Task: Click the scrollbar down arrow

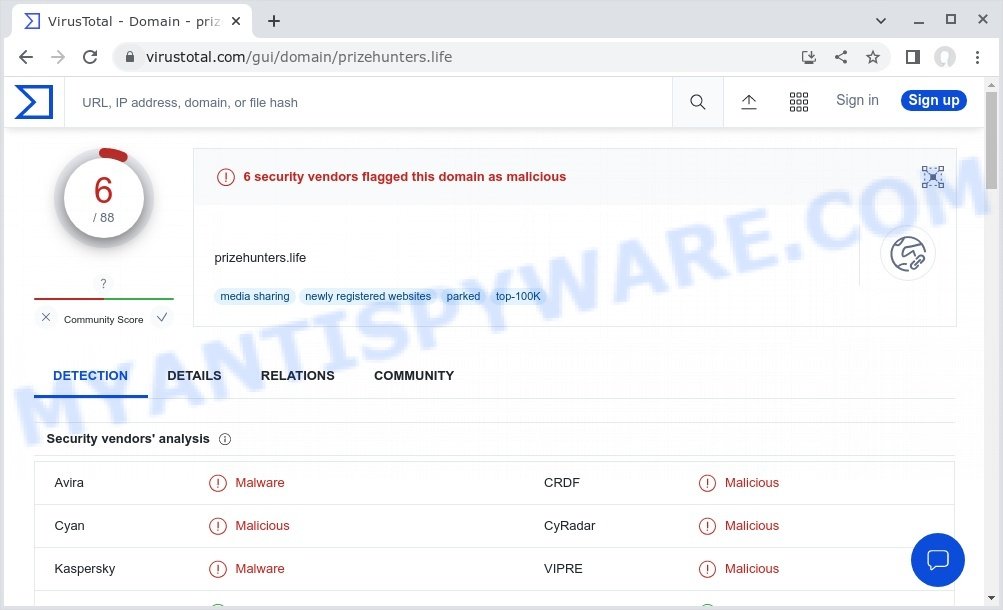Action: tap(991, 598)
